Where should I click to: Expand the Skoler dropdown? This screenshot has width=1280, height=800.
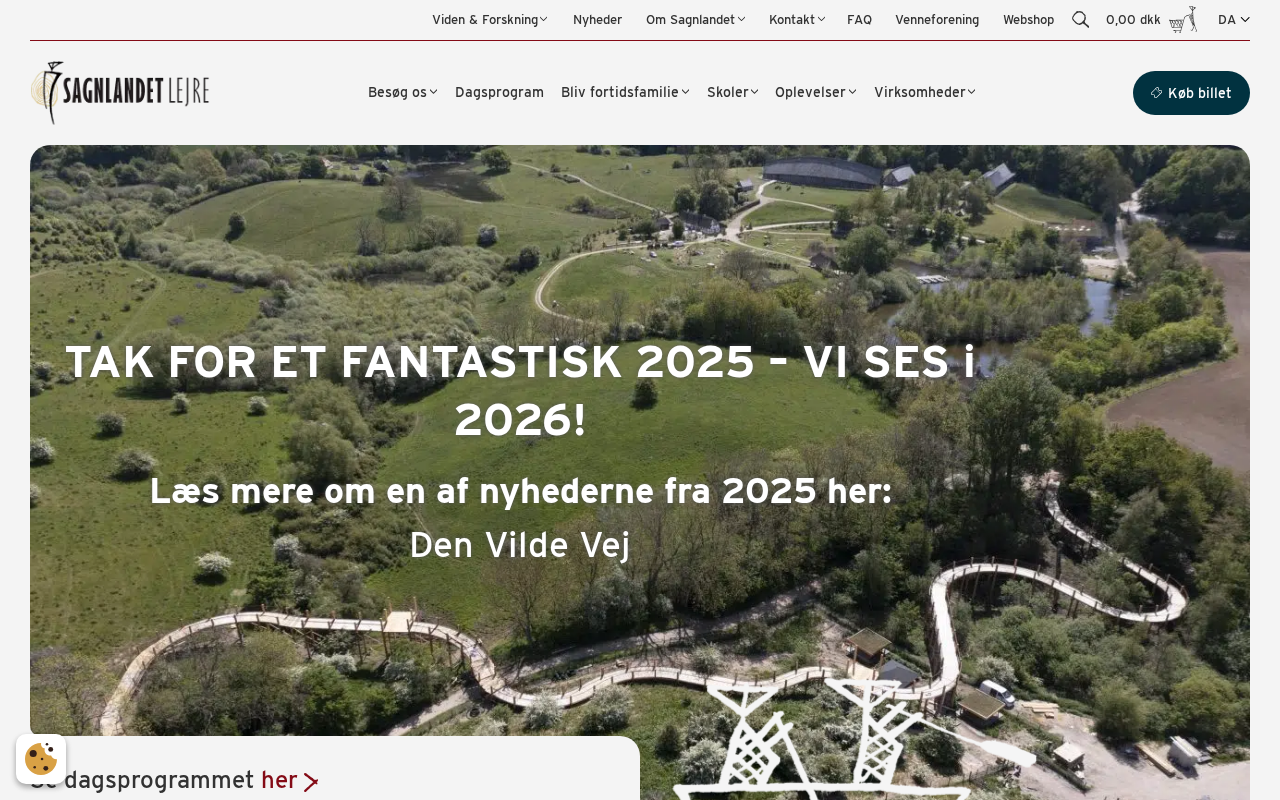pyautogui.click(x=732, y=92)
